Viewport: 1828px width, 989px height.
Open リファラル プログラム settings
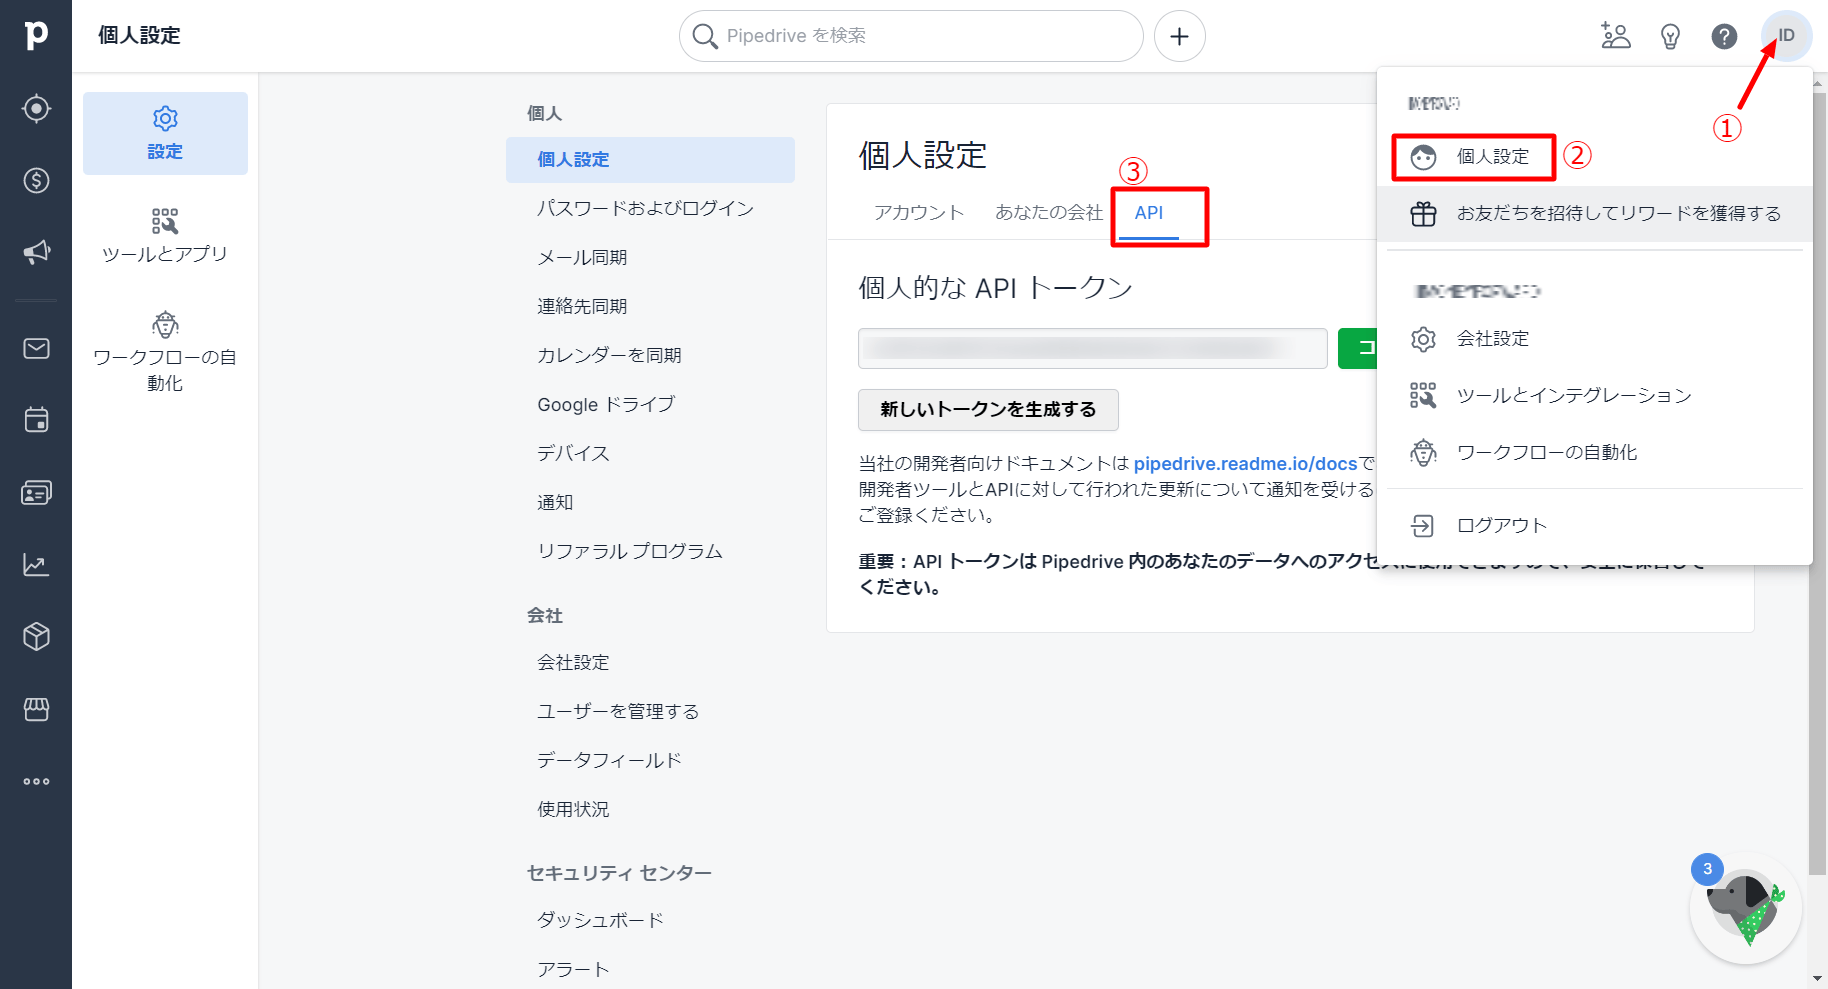point(650,552)
